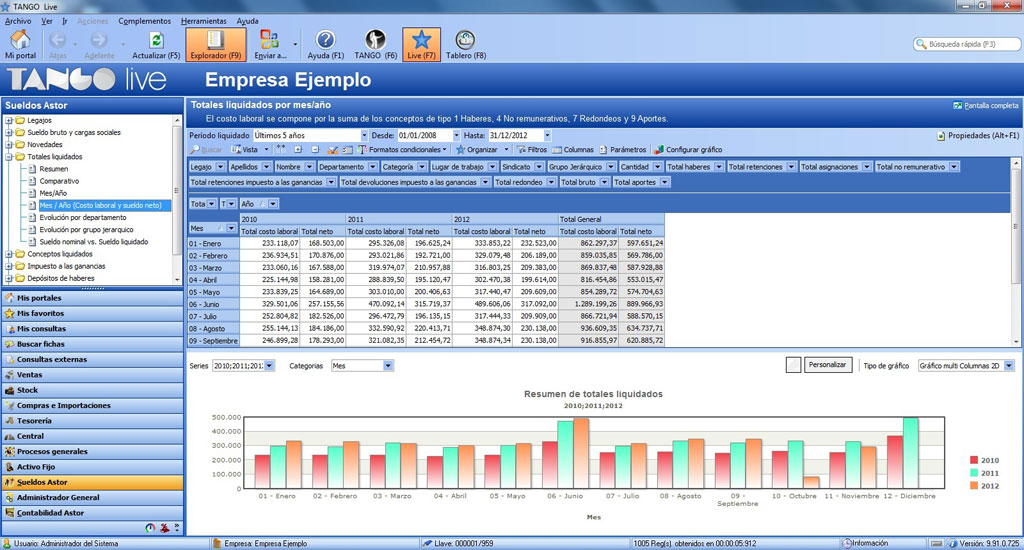Open the Complementos menu
This screenshot has height=550, width=1024.
(x=144, y=21)
